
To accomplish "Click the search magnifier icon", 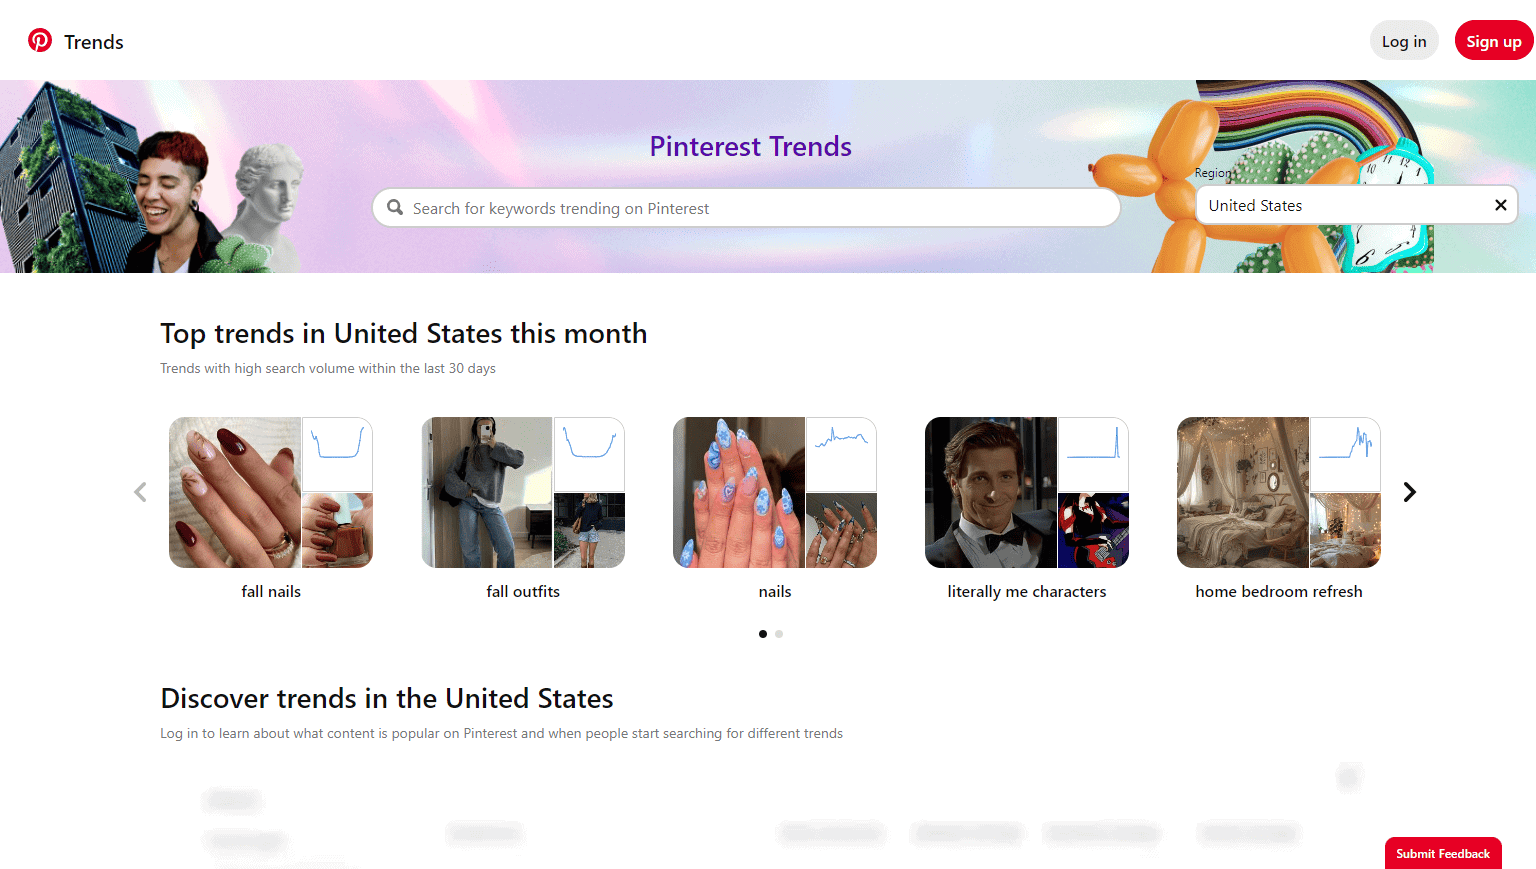I will click(x=395, y=207).
